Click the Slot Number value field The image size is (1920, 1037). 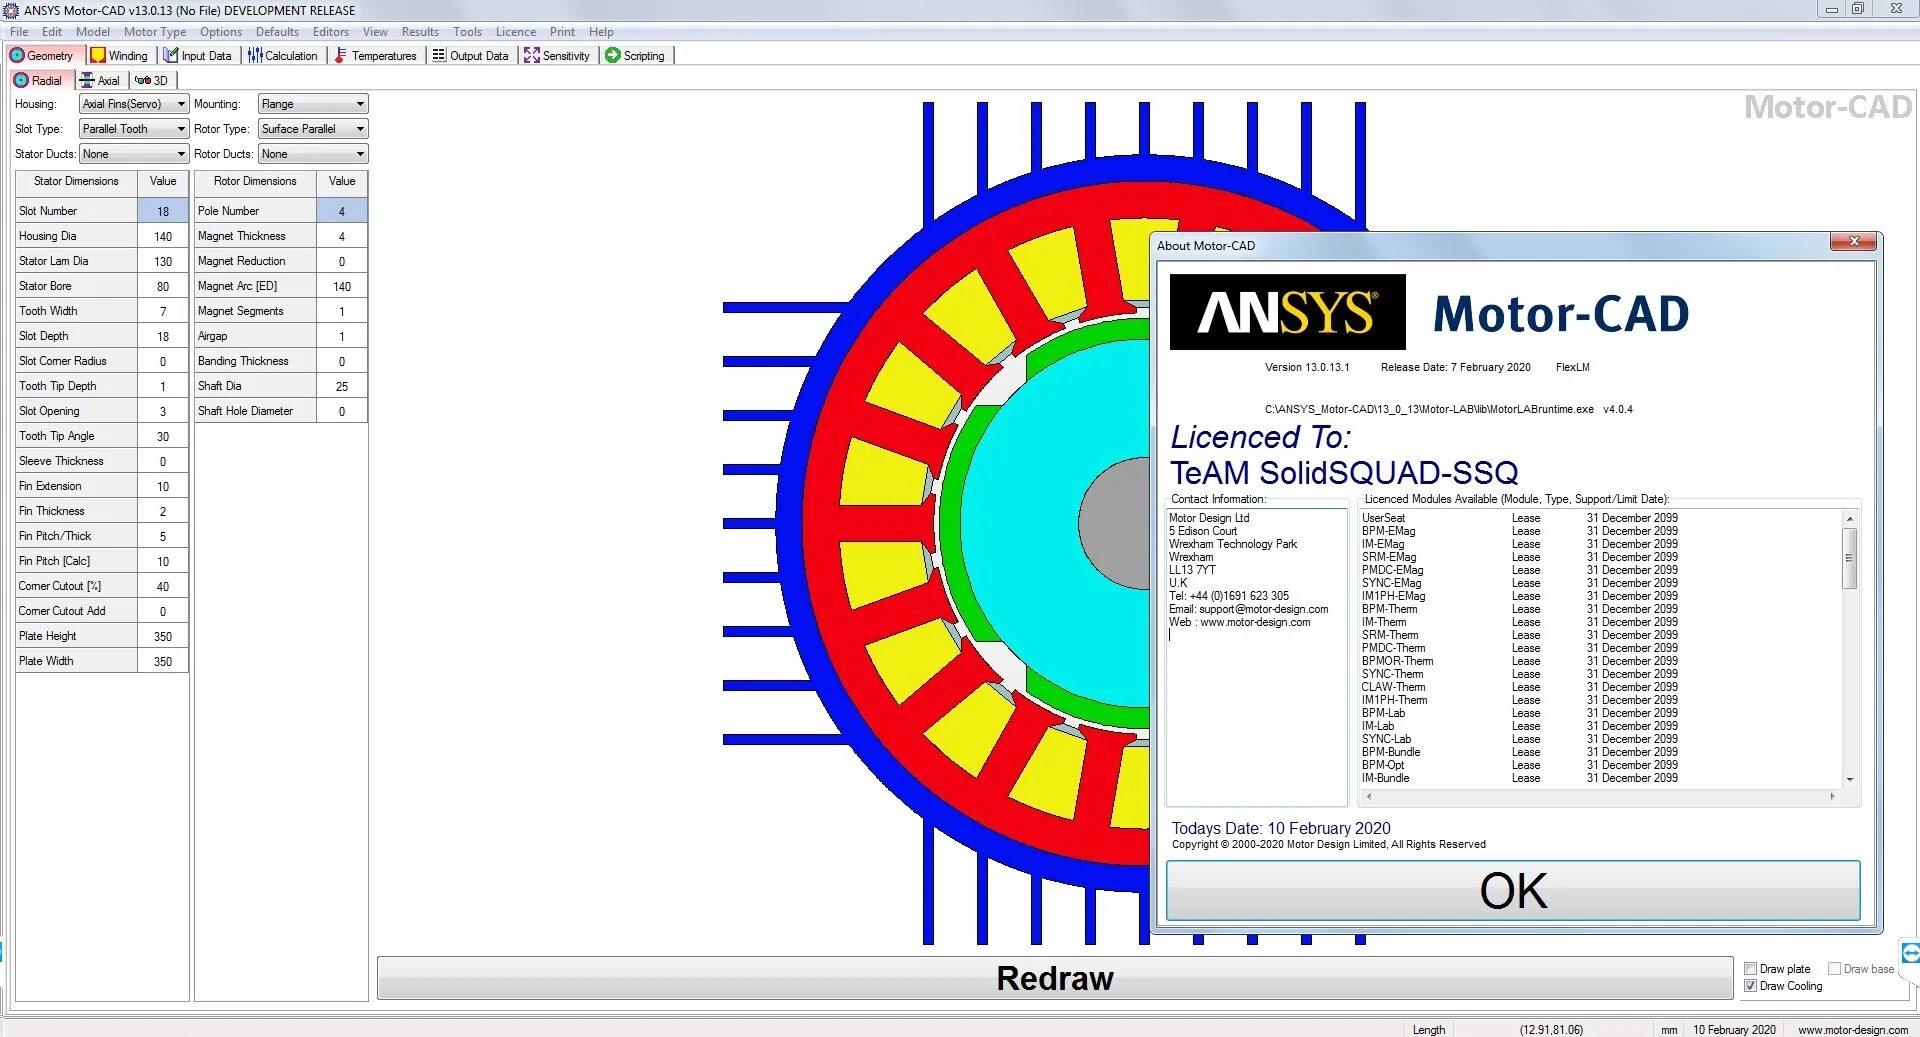pos(163,211)
